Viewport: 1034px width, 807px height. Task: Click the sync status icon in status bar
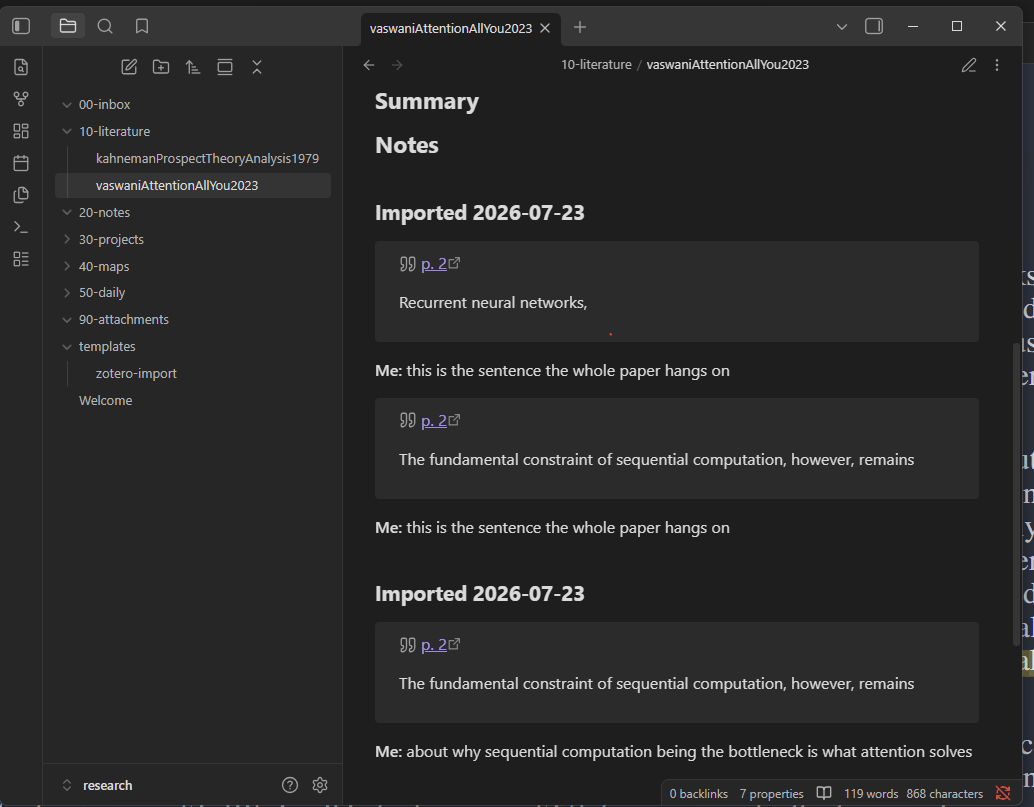click(1003, 793)
